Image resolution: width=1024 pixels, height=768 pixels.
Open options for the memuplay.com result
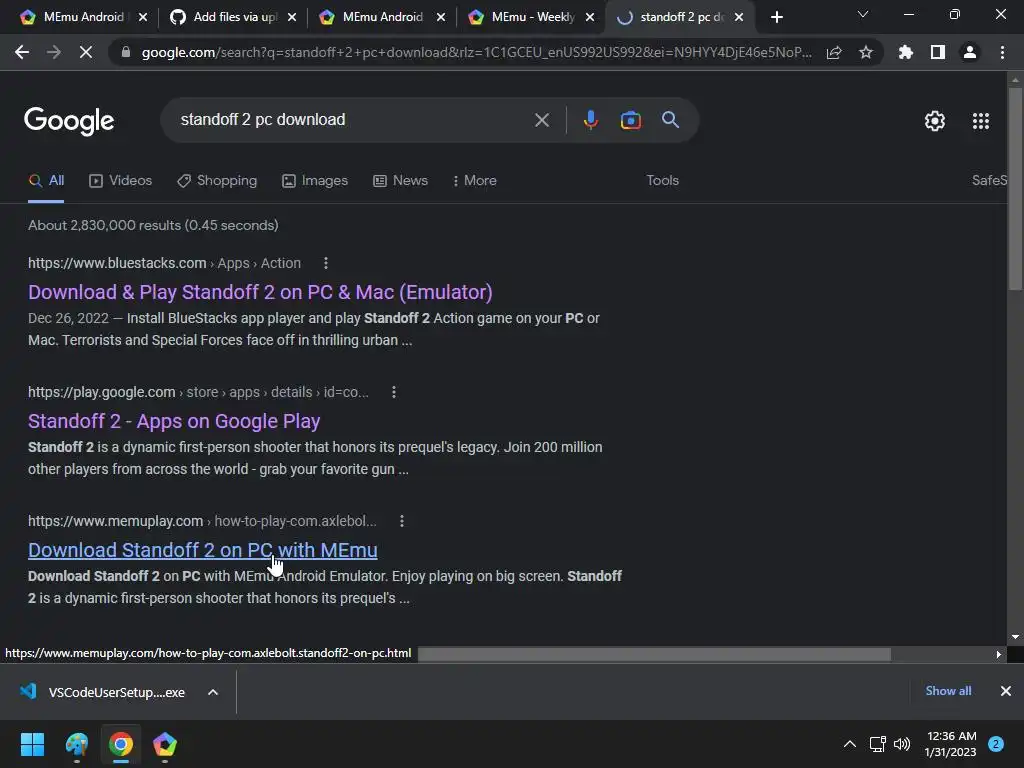click(x=402, y=521)
